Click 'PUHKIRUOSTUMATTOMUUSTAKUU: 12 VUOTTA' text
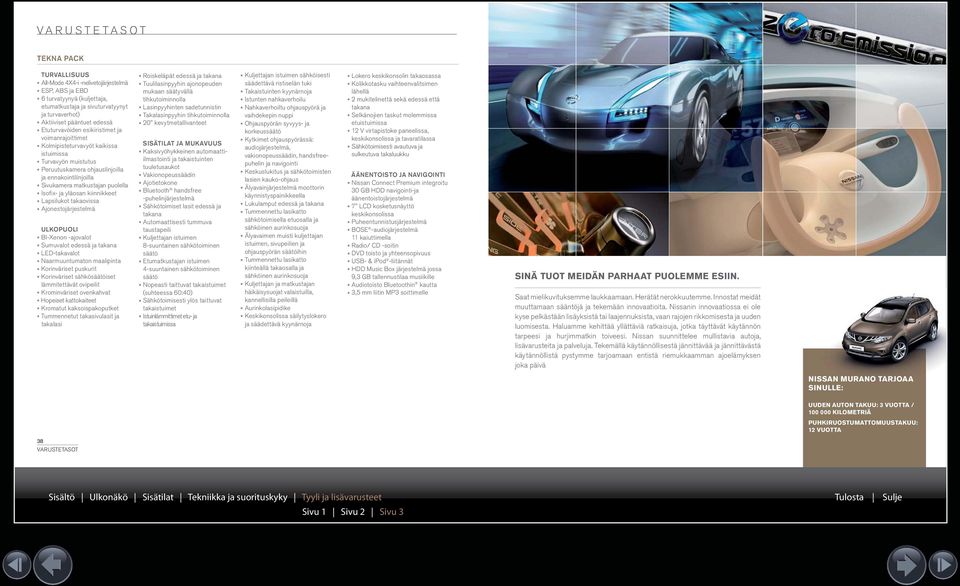960x586 pixels. point(863,426)
